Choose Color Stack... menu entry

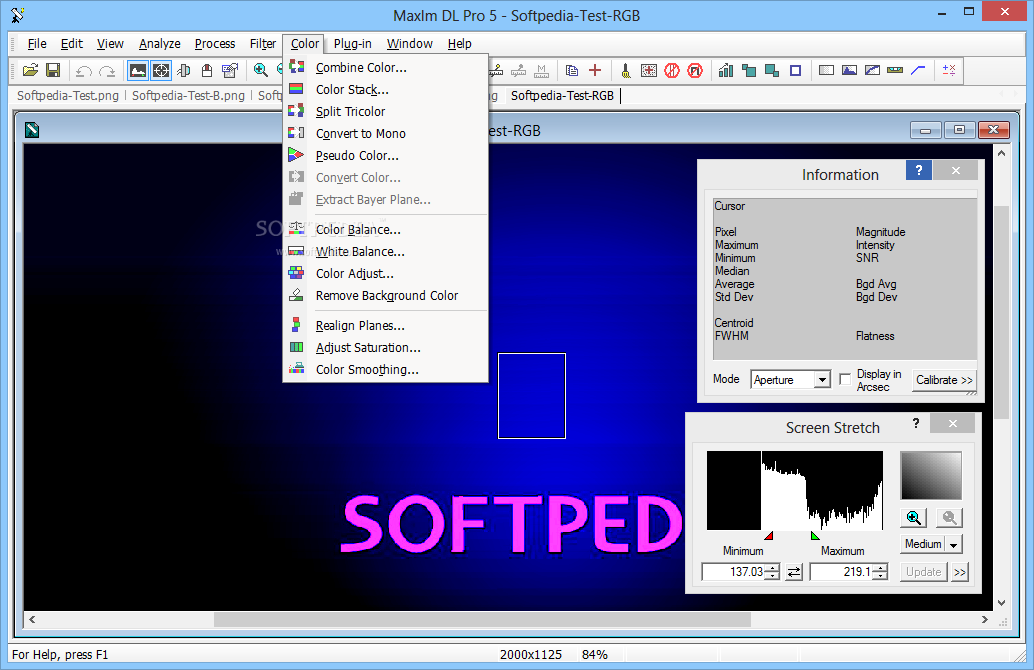[386, 90]
